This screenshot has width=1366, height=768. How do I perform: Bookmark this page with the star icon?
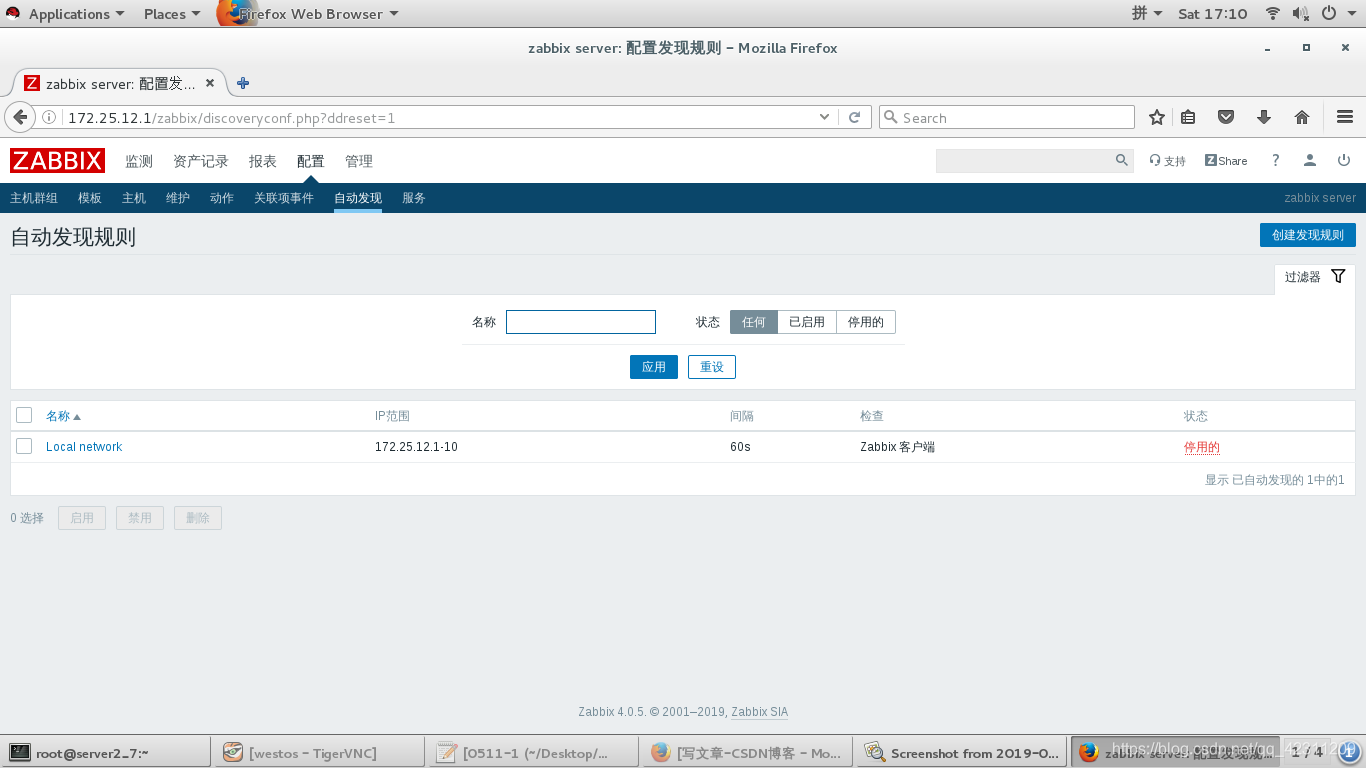coord(1157,117)
